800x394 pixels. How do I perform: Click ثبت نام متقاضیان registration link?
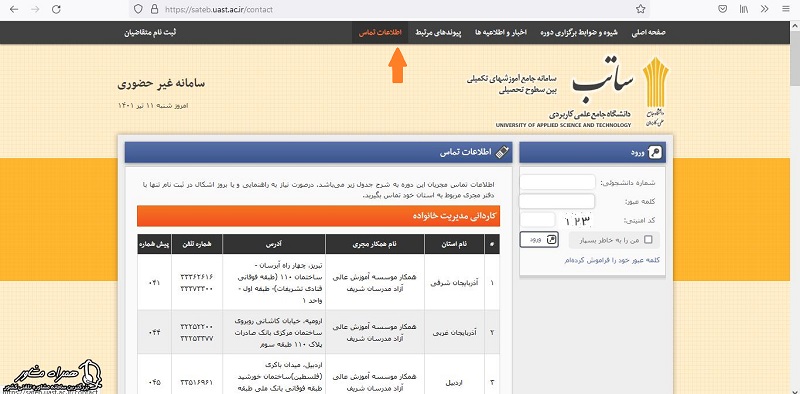click(x=150, y=33)
